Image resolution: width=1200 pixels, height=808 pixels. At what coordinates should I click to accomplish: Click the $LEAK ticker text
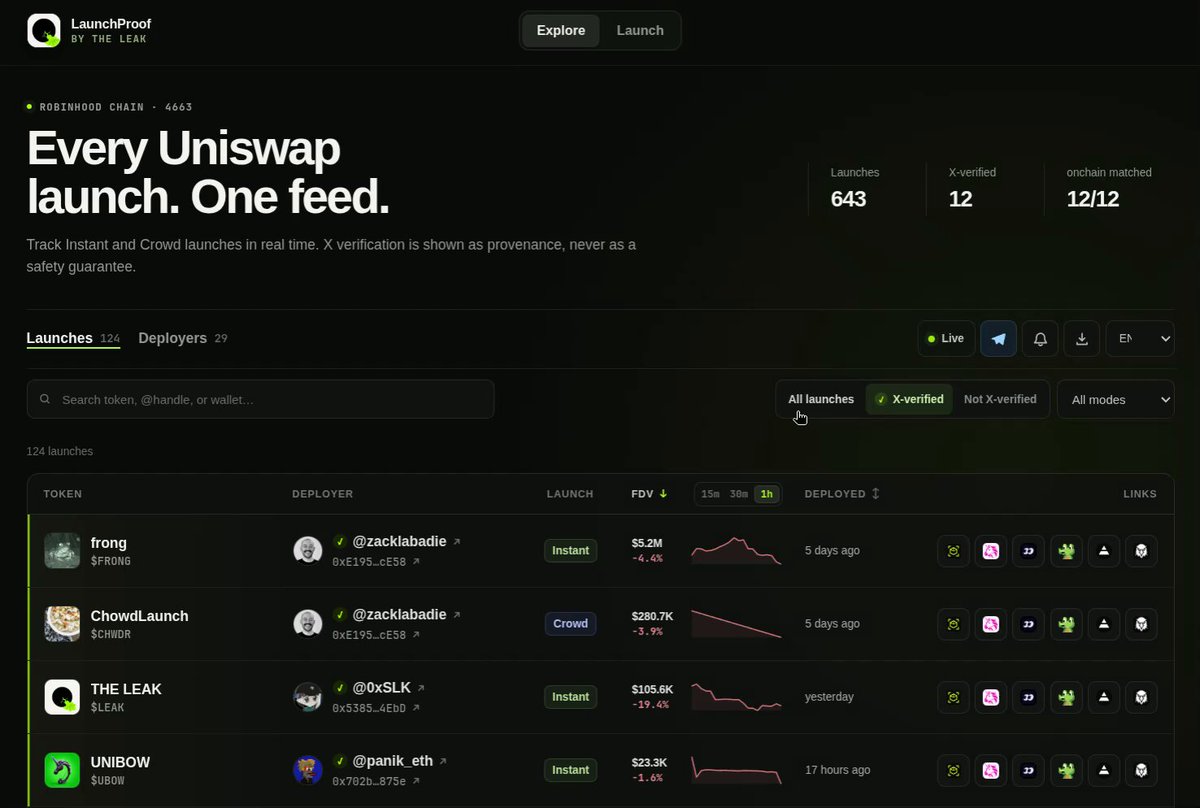(x=108, y=708)
